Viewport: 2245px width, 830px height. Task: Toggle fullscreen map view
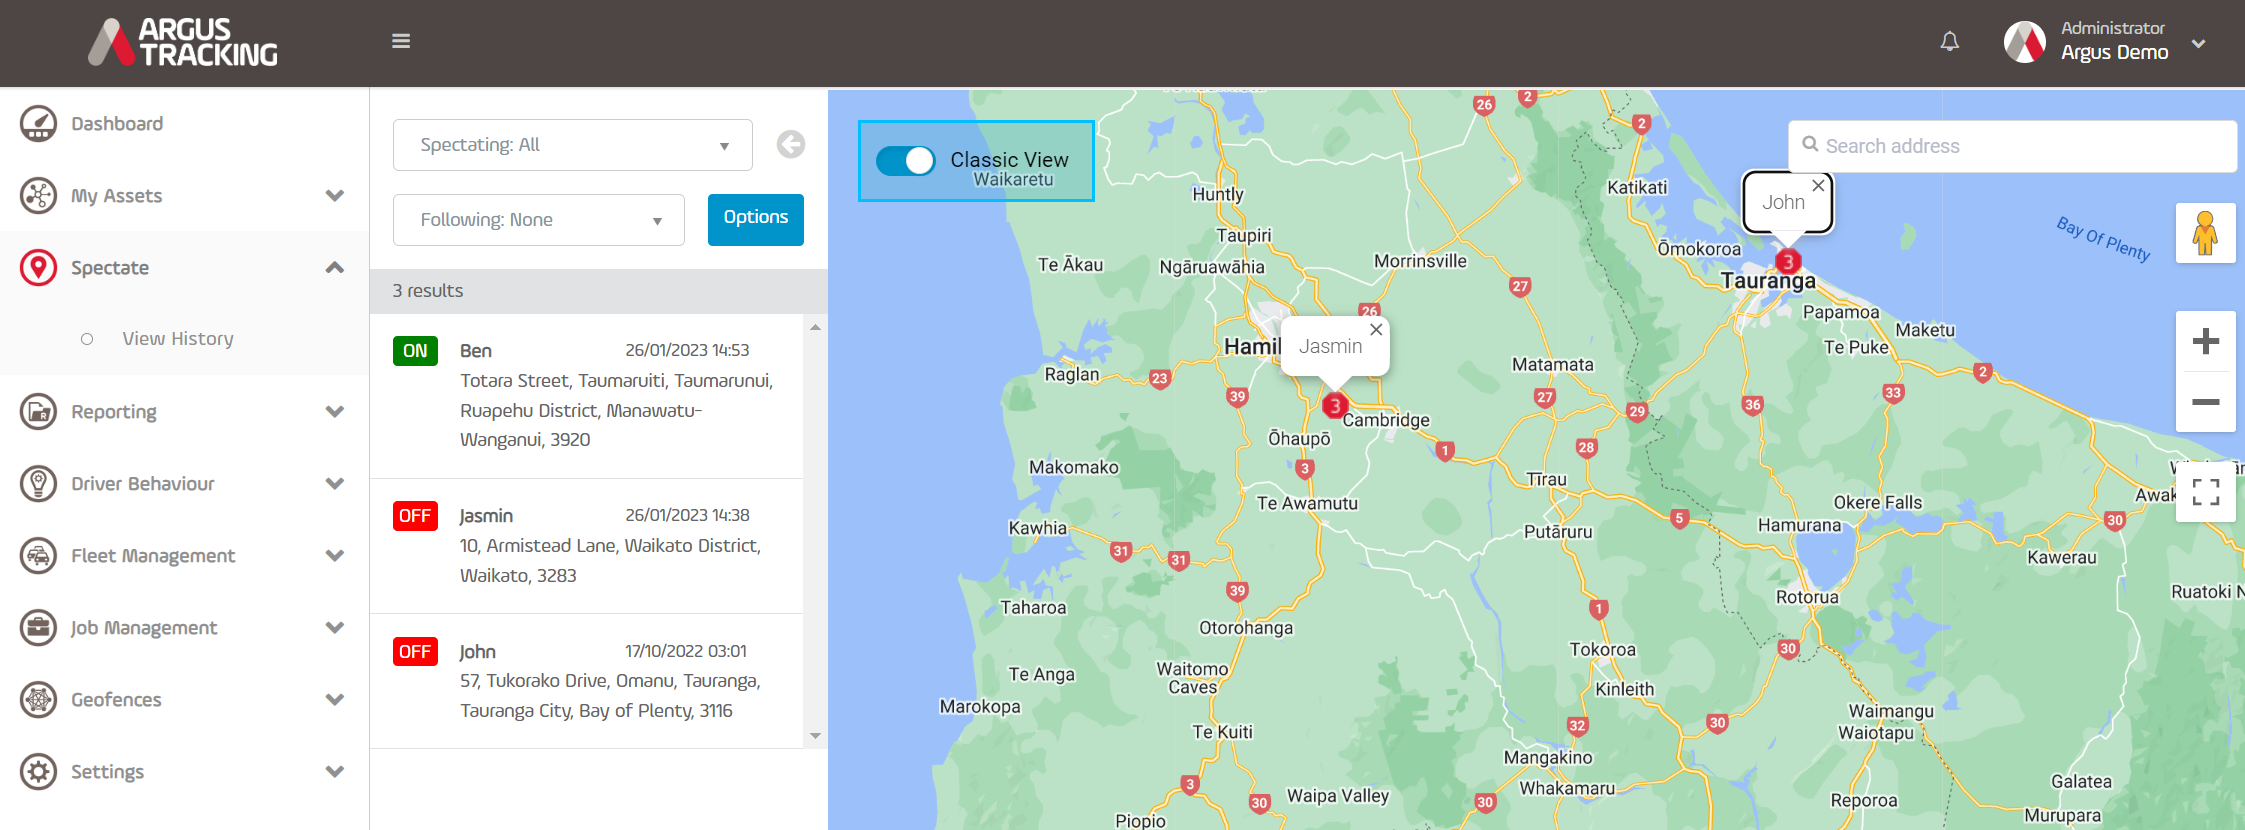pos(2205,492)
